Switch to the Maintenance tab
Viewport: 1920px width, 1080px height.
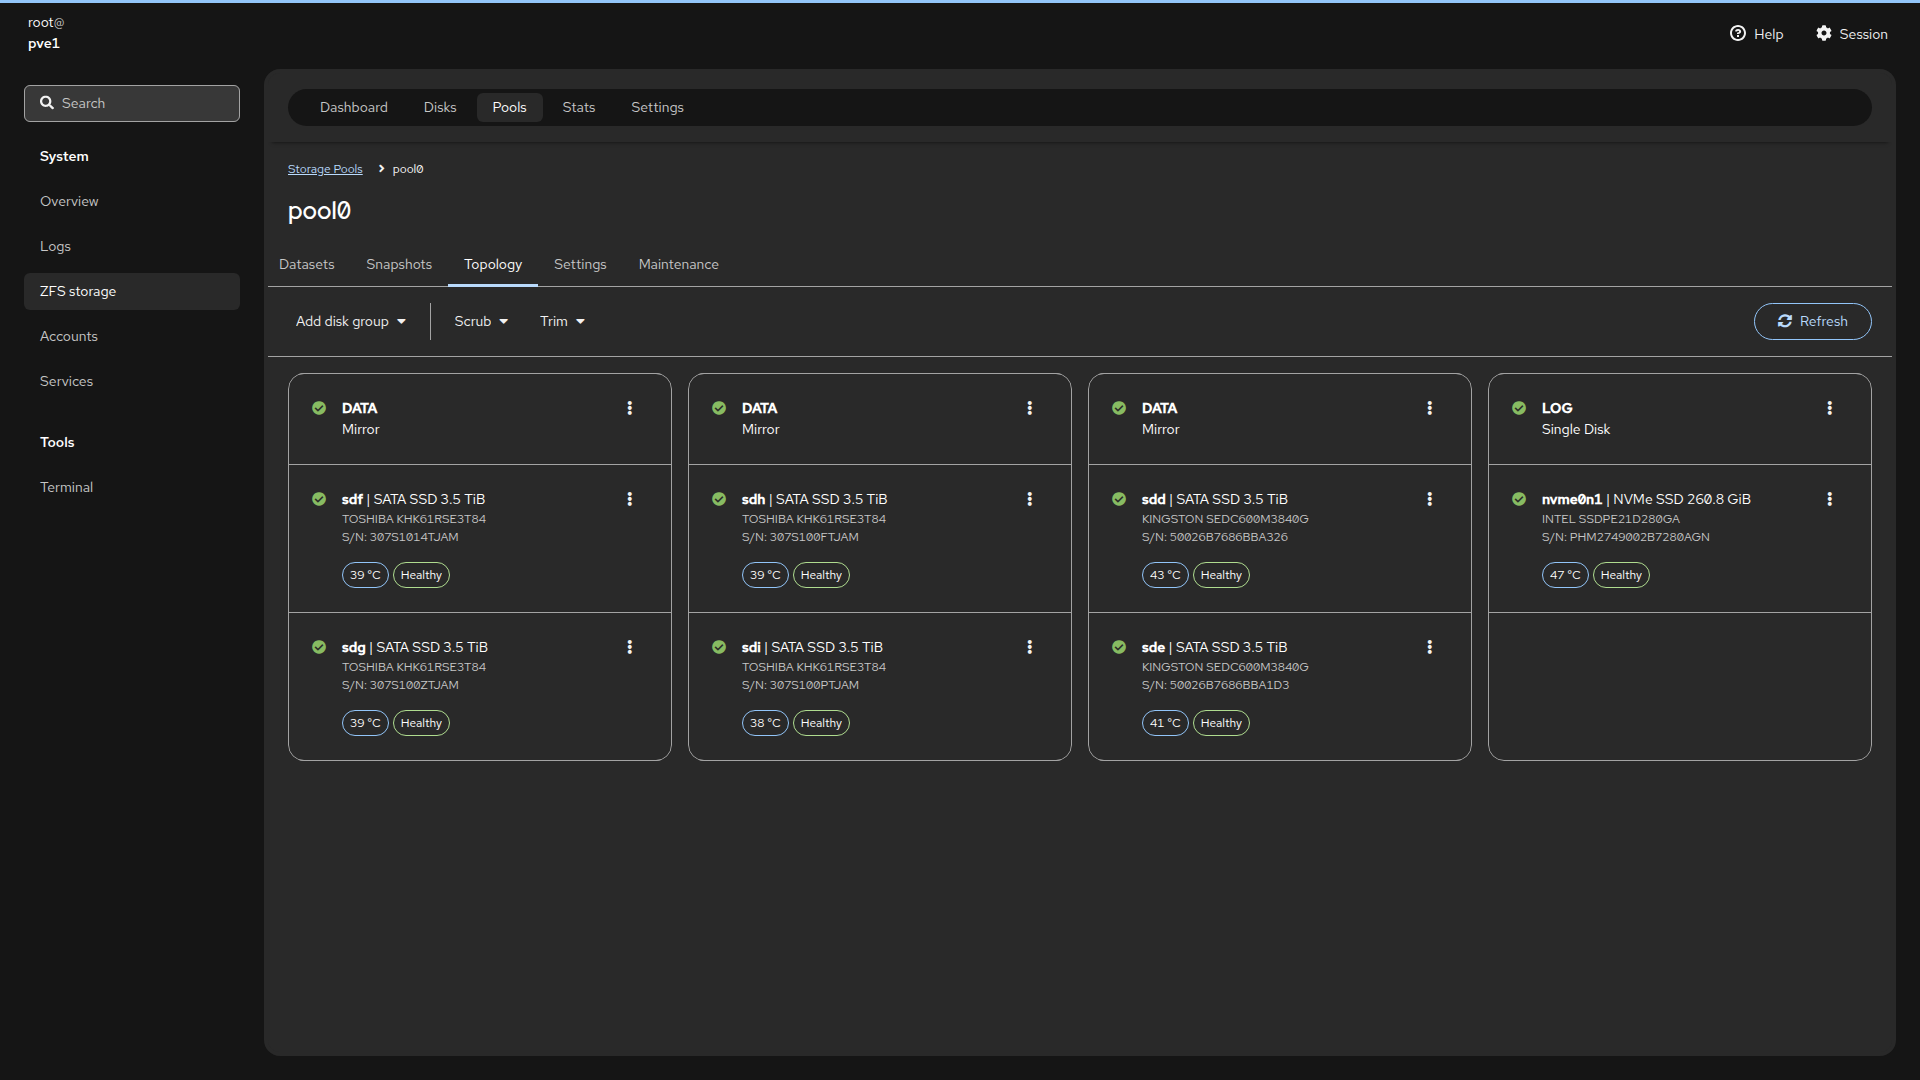[x=678, y=264]
